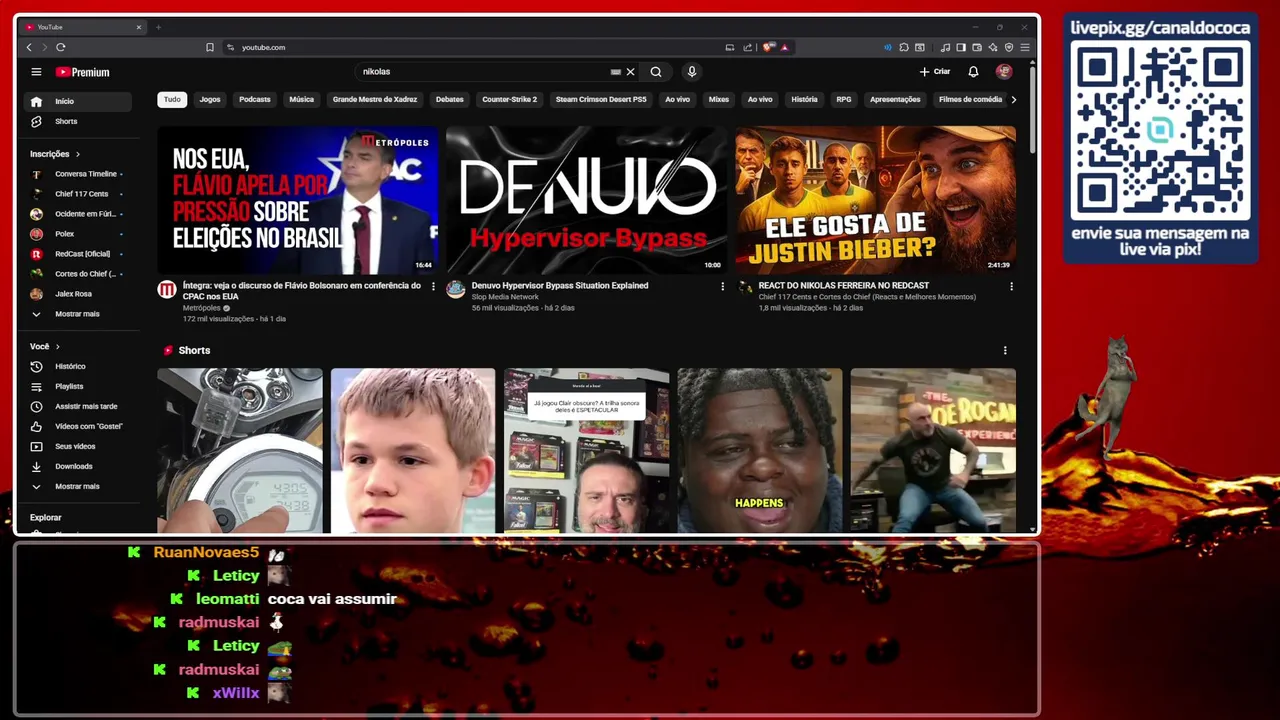Screen dimensions: 1280x720
Task: Open options menu for Nikolas Ferreira react video
Action: pos(1011,286)
